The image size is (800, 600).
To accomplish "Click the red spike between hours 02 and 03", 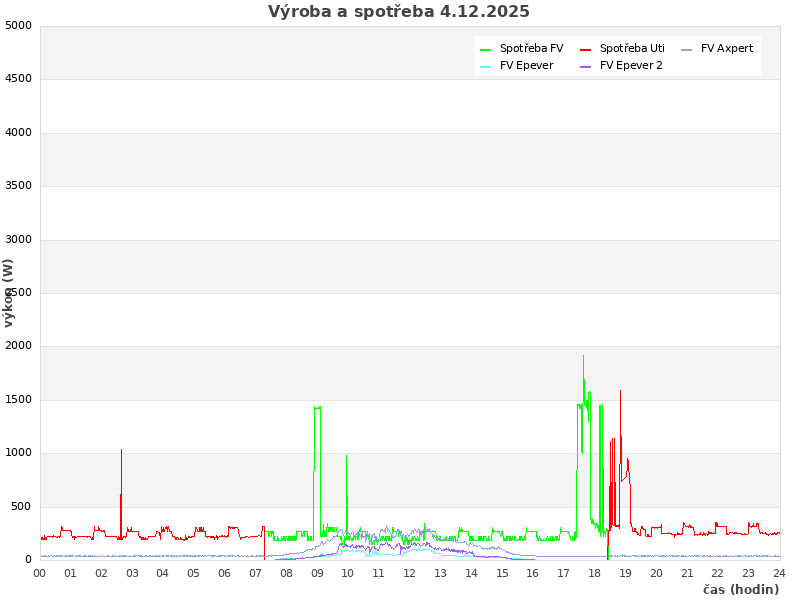I will [121, 452].
